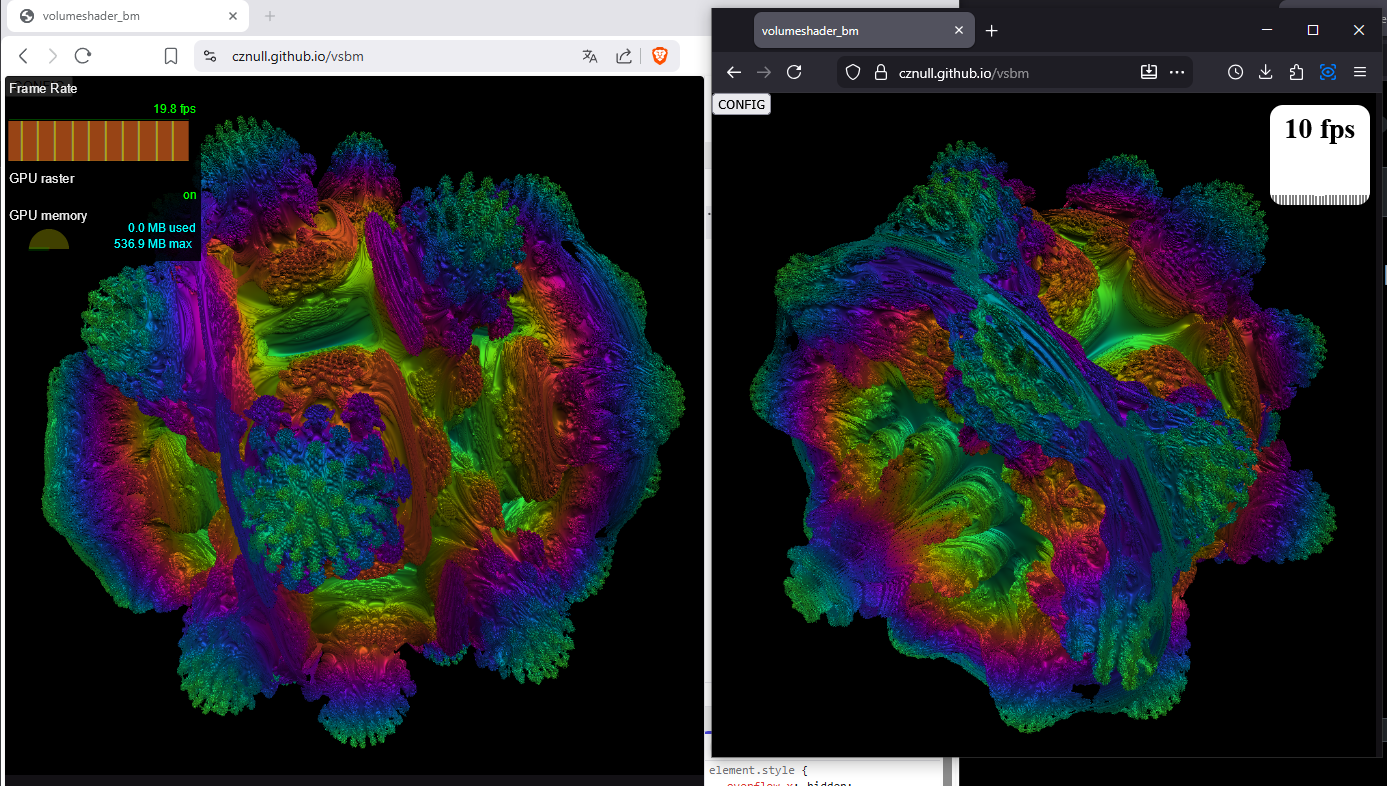This screenshot has width=1387, height=786.
Task: Open the Firefox hamburger menu
Action: 1360,72
